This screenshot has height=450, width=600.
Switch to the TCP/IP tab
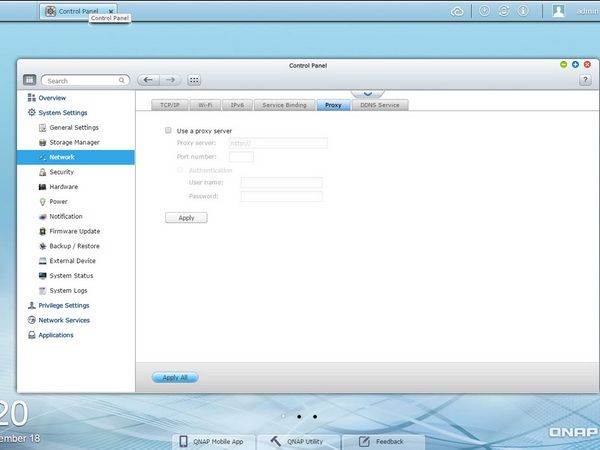click(170, 105)
